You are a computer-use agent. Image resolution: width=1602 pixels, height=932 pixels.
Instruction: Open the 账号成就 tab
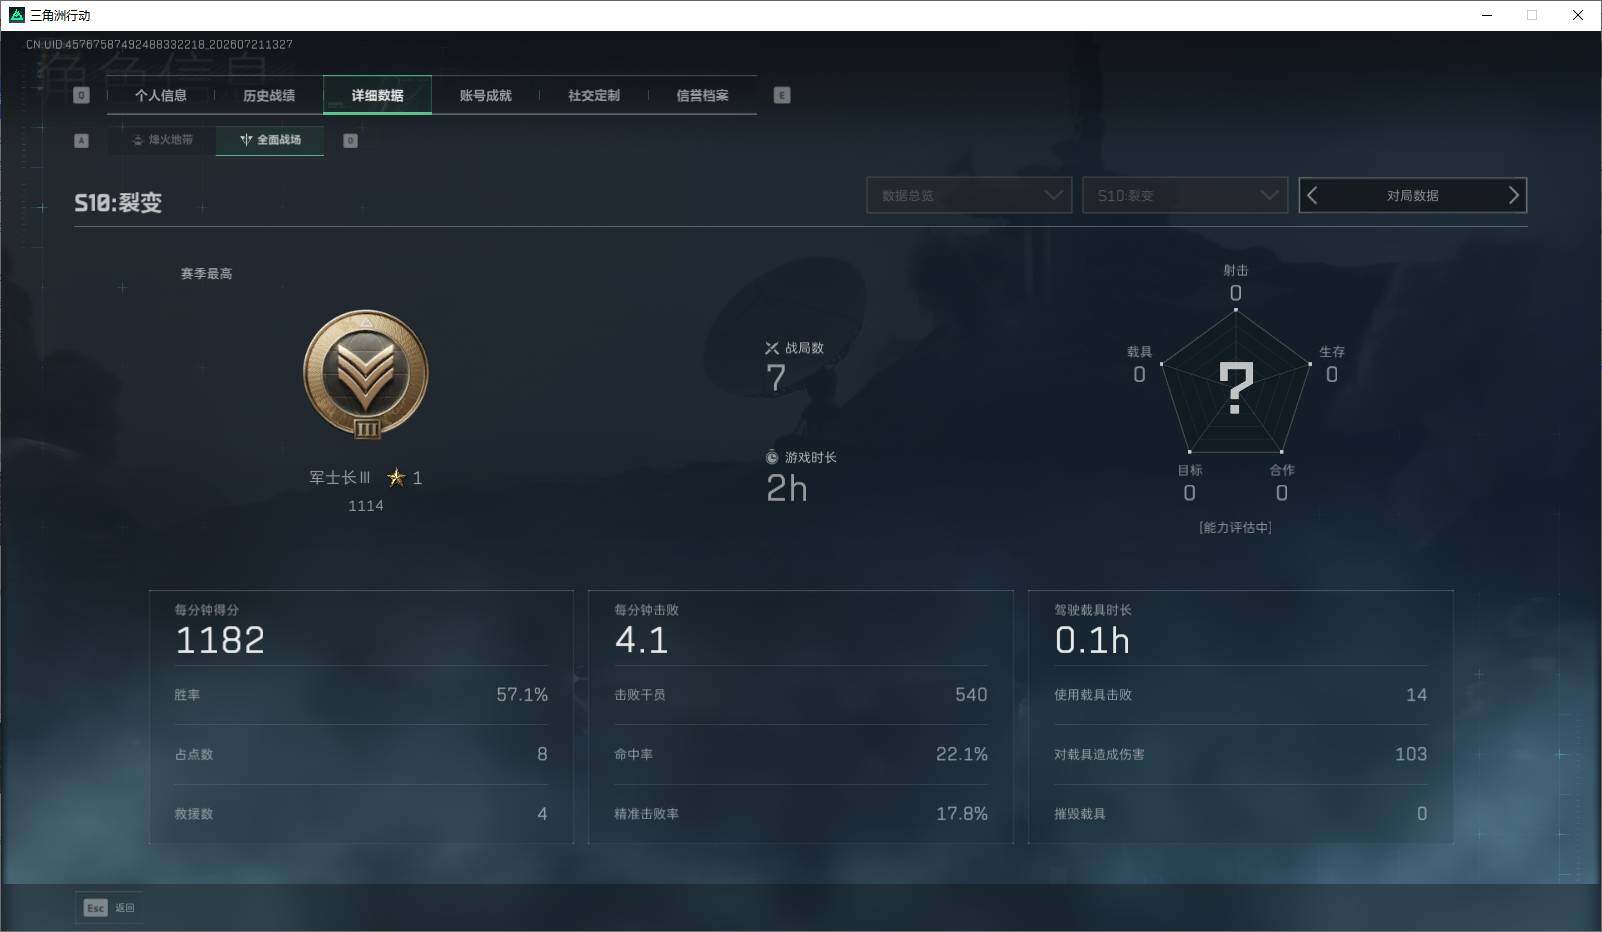tap(485, 96)
